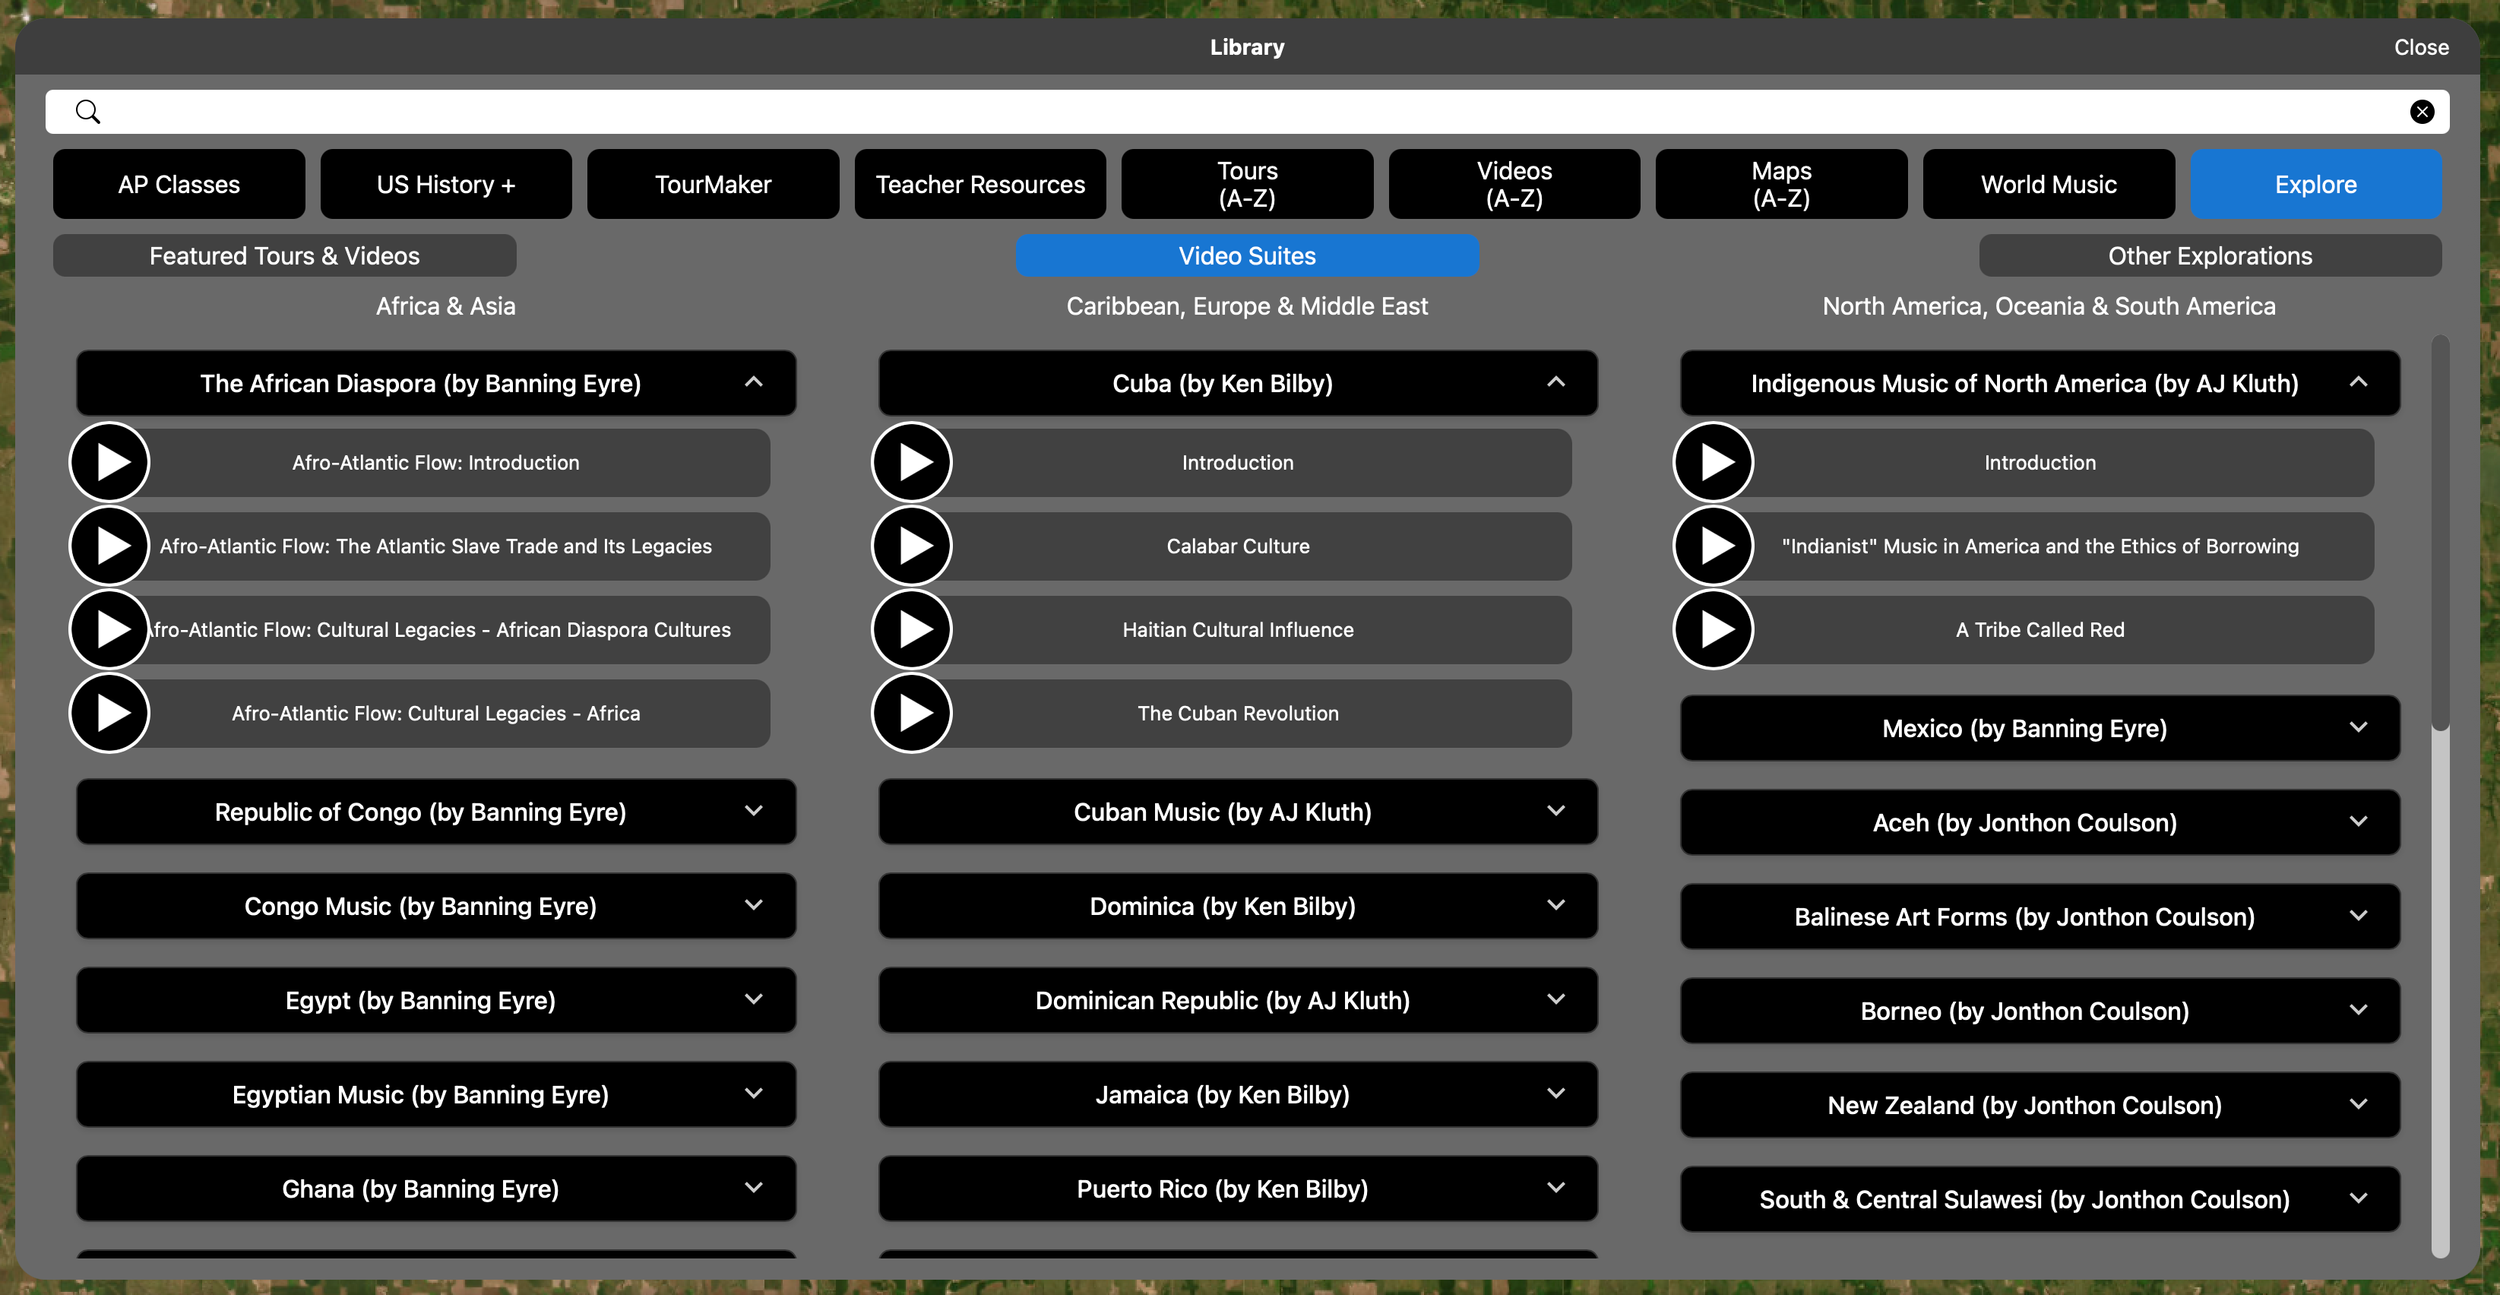Open Other Explorations section
The height and width of the screenshot is (1295, 2500).
2210,256
